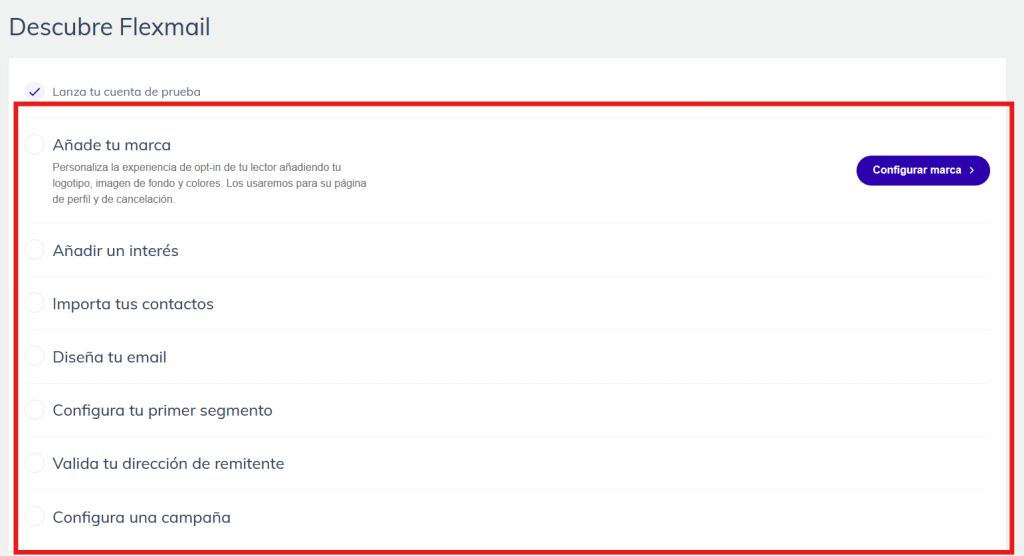The image size is (1024, 556).
Task: Click the checked circle beside Lanza tu cuenta de prueba
Action: click(x=35, y=91)
